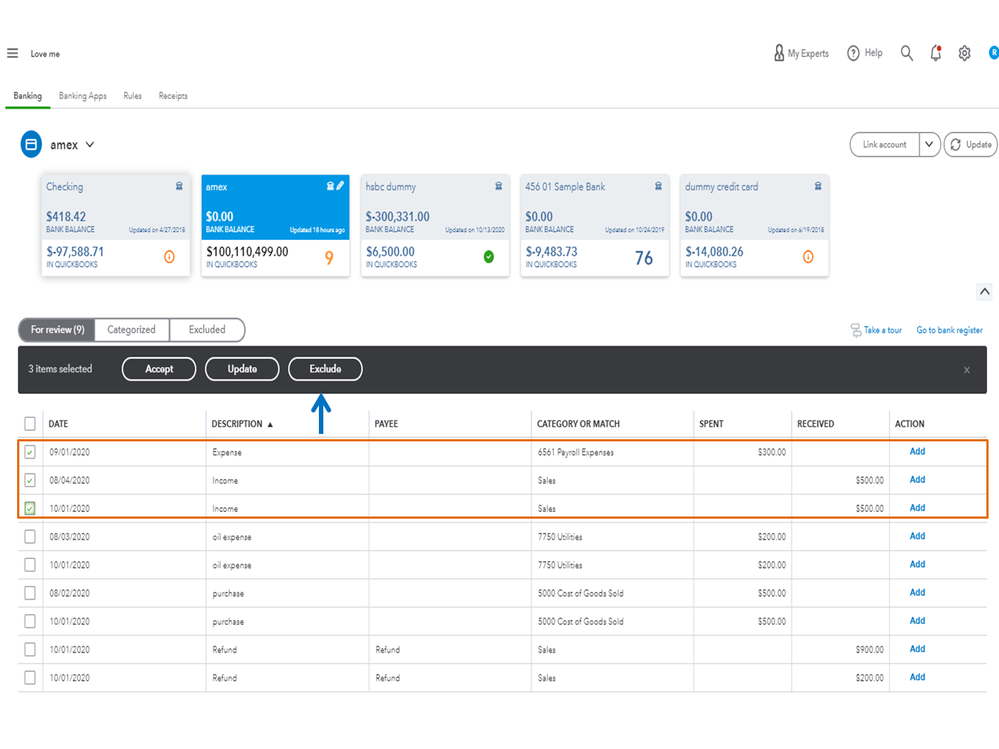Uncheck the 09/01/2020 Expense row checkbox
Image resolution: width=999 pixels, height=749 pixels.
[30, 452]
